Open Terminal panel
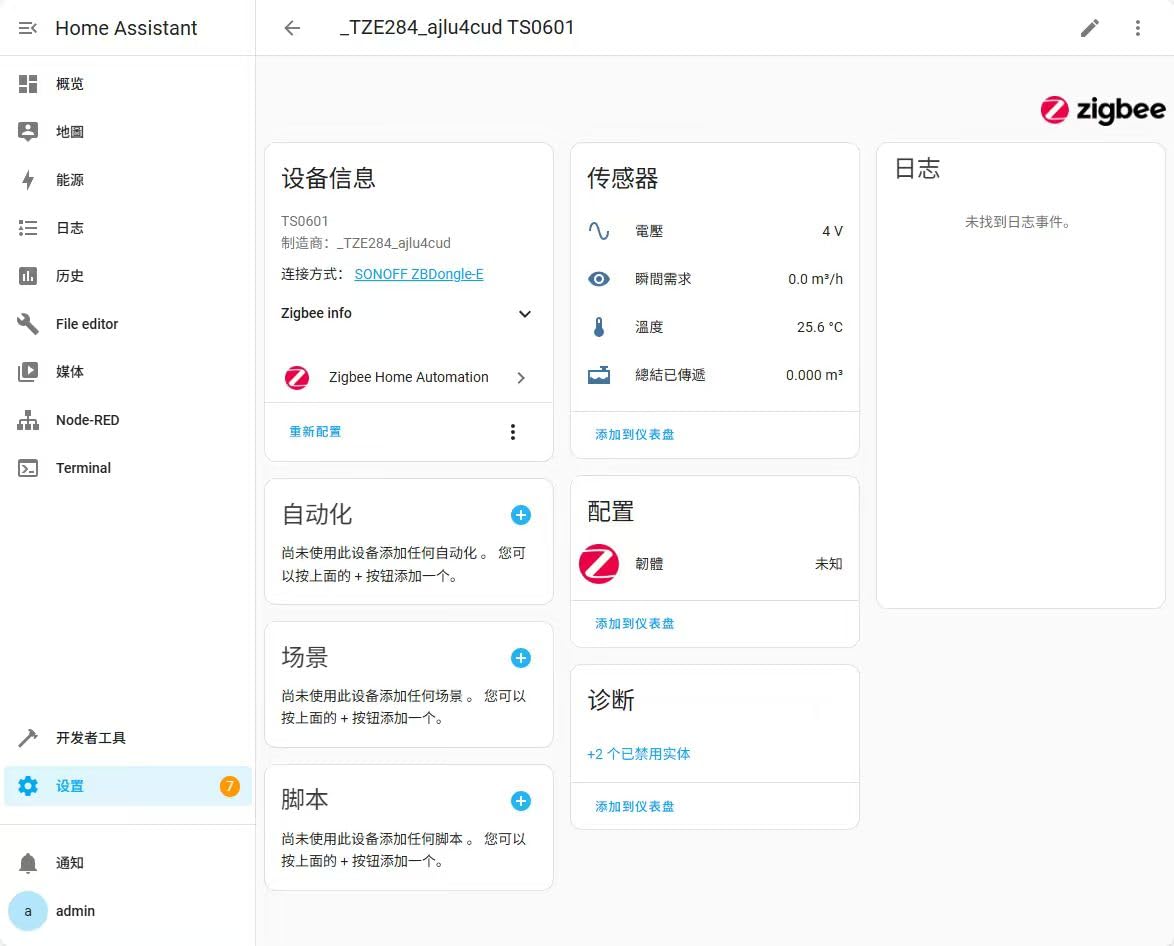The height and width of the screenshot is (946, 1174). 127,468
